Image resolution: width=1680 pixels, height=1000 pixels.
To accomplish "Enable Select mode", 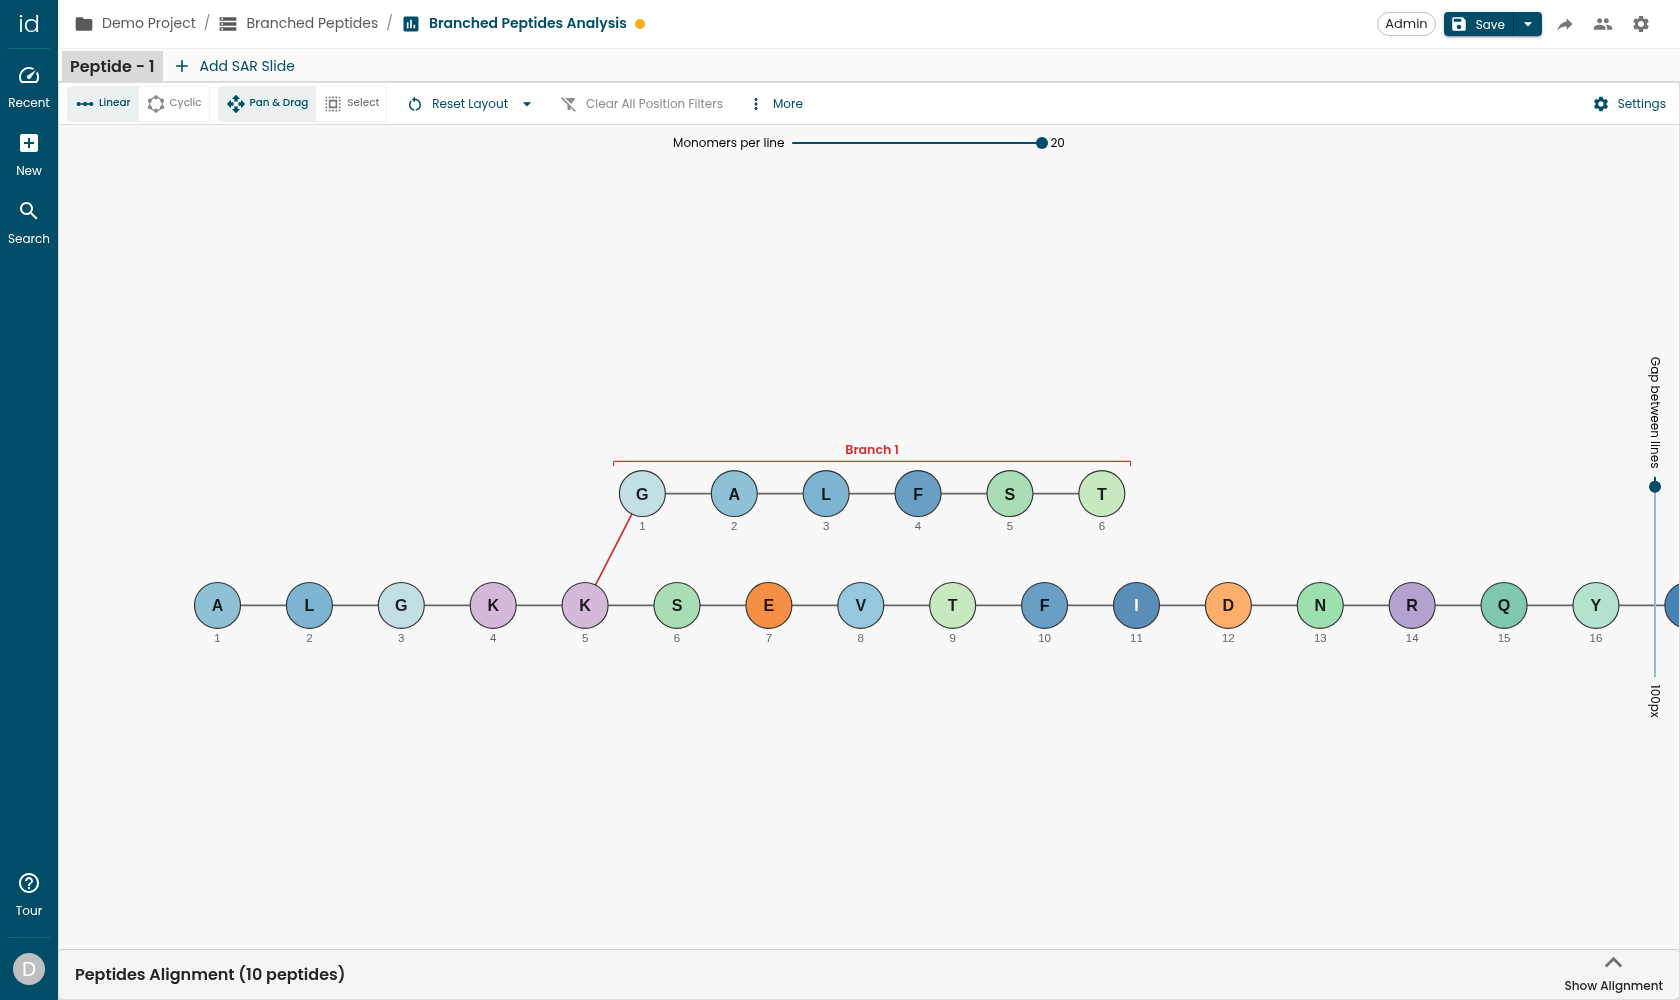I will click(352, 103).
